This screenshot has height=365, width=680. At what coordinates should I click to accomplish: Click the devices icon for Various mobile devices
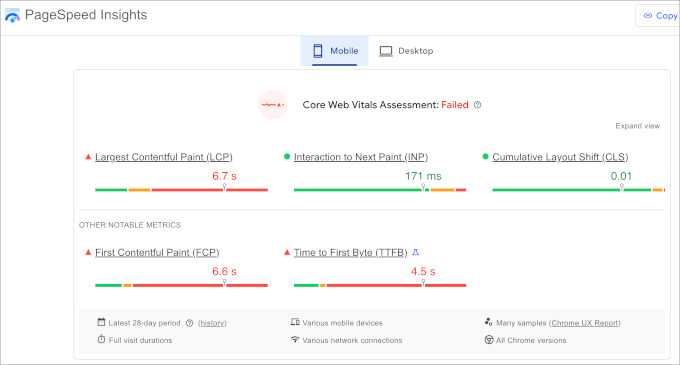click(x=295, y=322)
